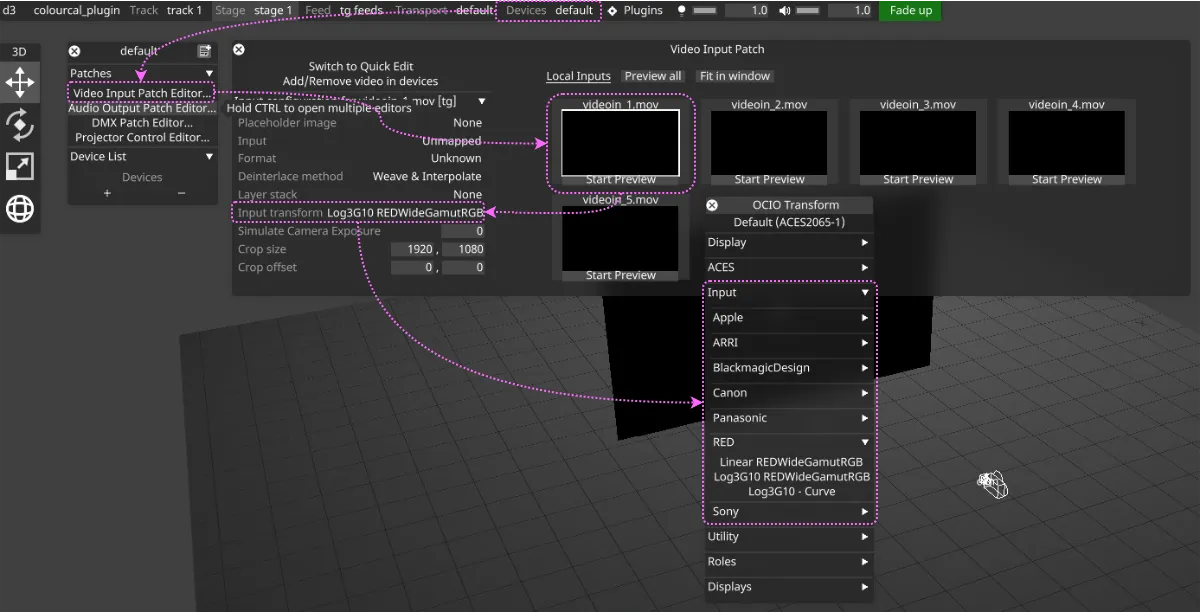Viewport: 1200px width, 612px height.
Task: Click the Fade up button
Action: [x=908, y=9]
